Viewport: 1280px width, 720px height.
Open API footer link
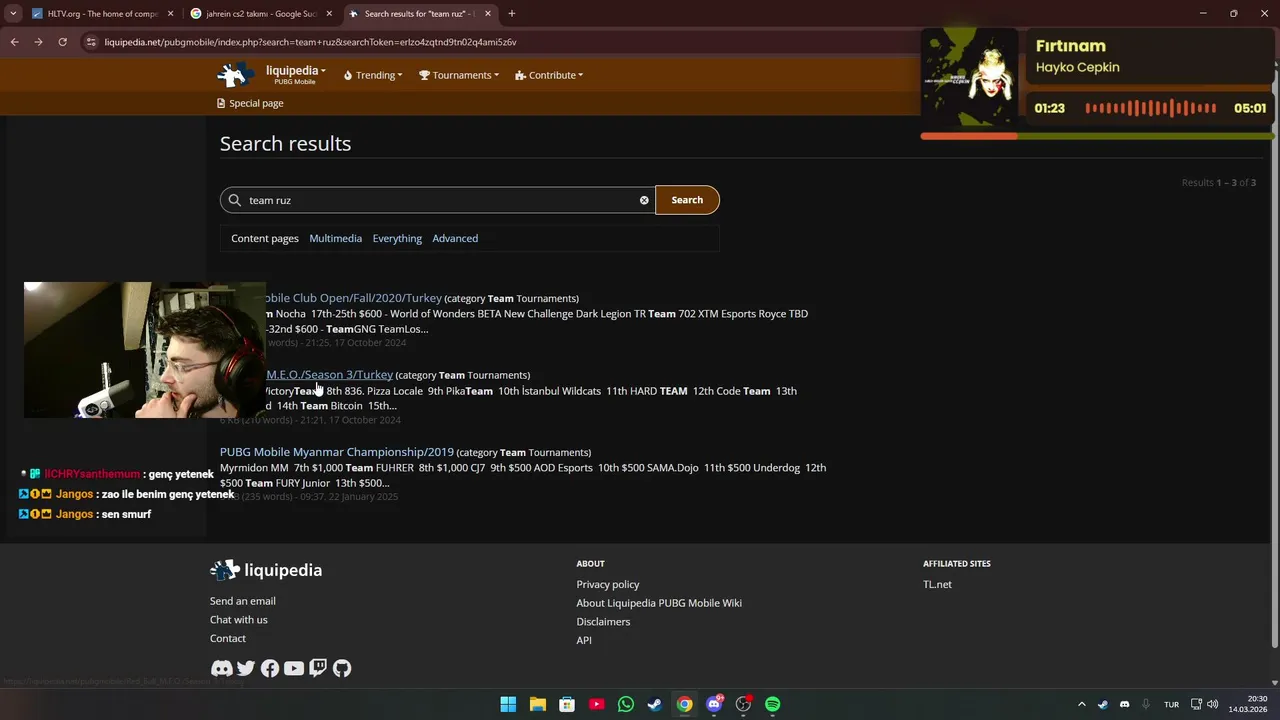click(x=584, y=640)
